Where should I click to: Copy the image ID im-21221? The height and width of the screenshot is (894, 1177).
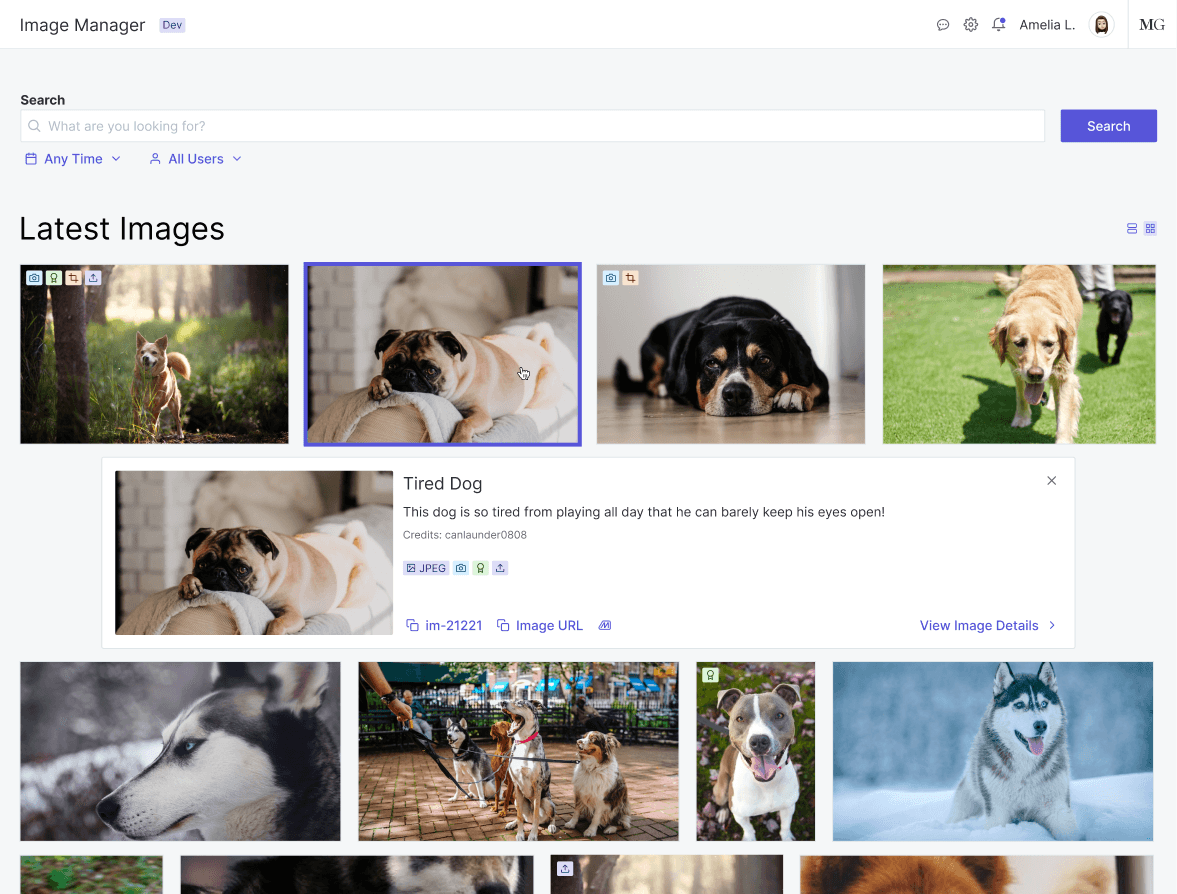point(444,625)
